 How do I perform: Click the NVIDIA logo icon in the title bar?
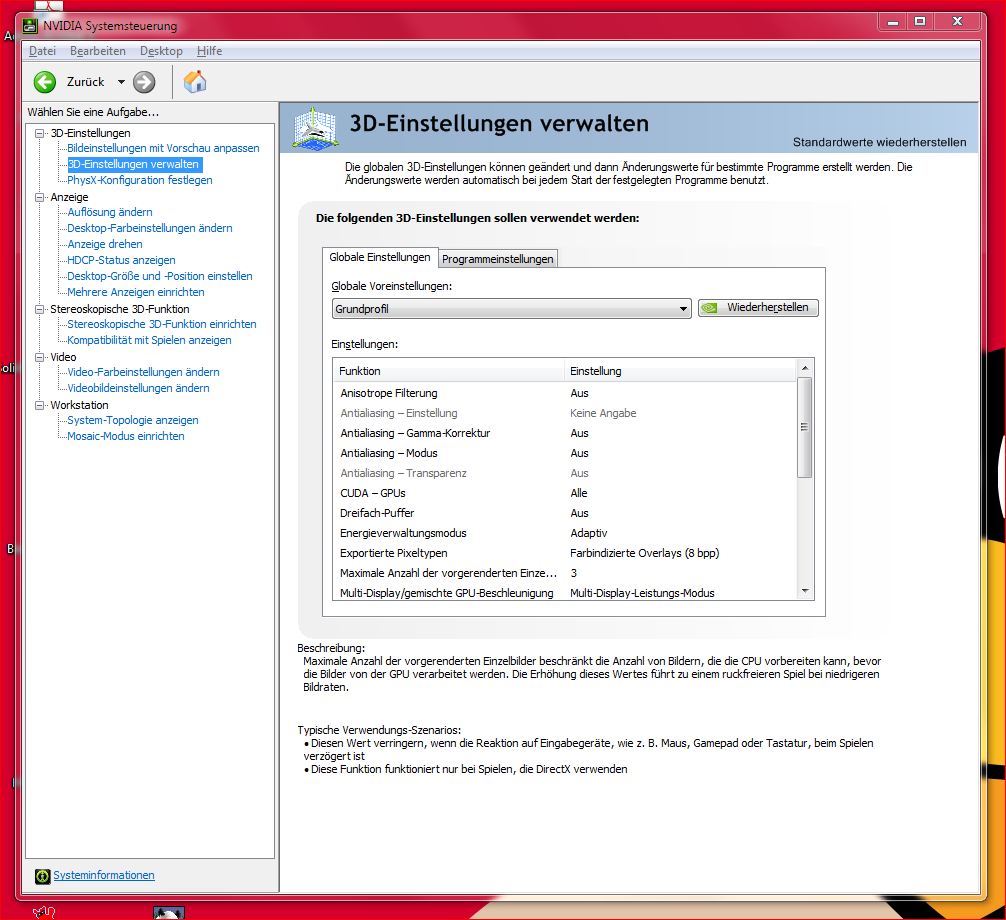30,26
